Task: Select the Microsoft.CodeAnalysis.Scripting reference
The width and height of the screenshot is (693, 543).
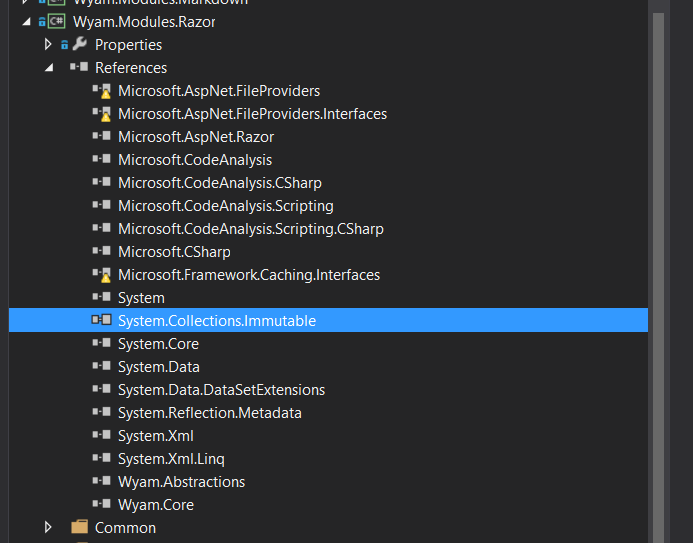Action: (x=226, y=205)
